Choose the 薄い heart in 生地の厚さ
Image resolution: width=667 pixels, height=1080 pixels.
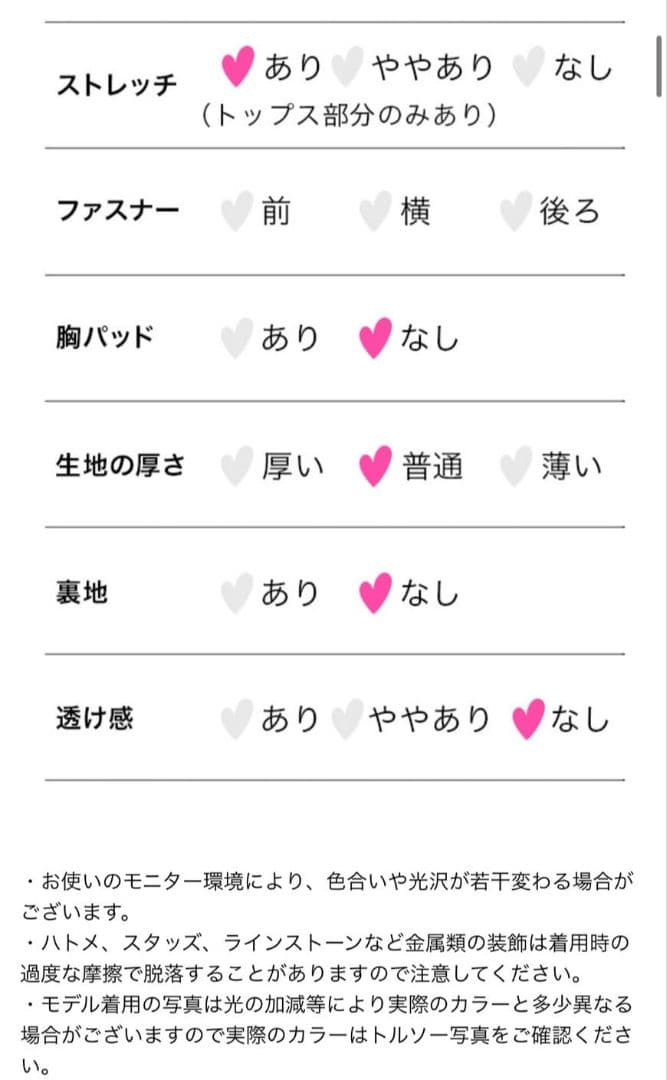pyautogui.click(x=515, y=467)
